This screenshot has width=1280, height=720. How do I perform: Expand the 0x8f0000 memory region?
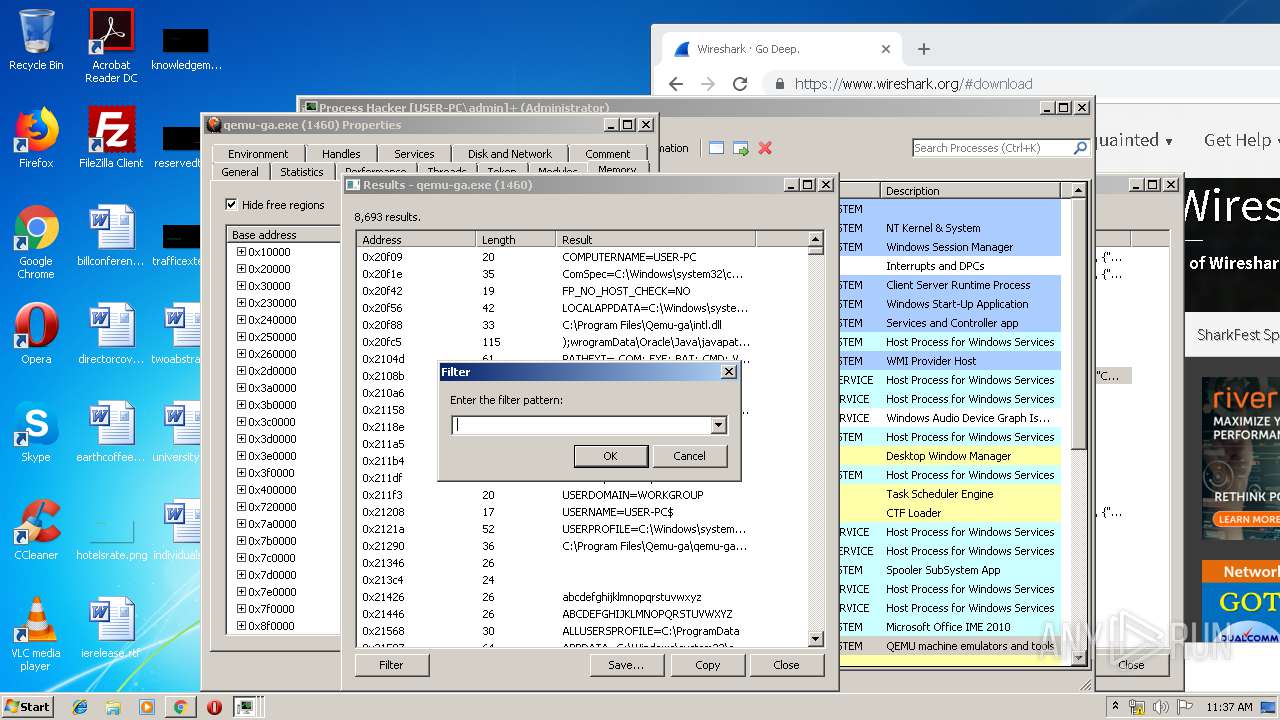click(x=241, y=626)
